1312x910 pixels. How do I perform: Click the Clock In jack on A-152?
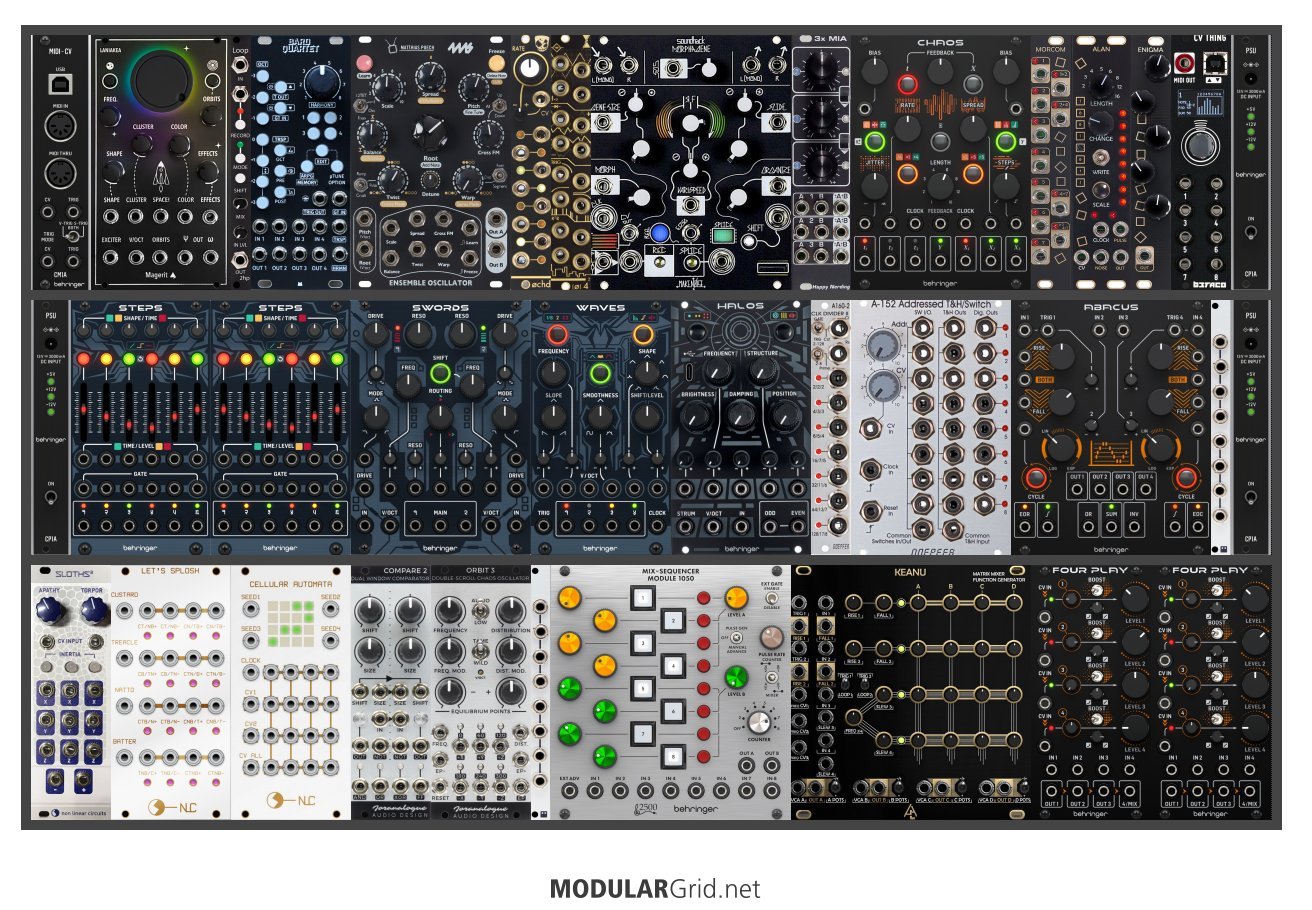(869, 468)
